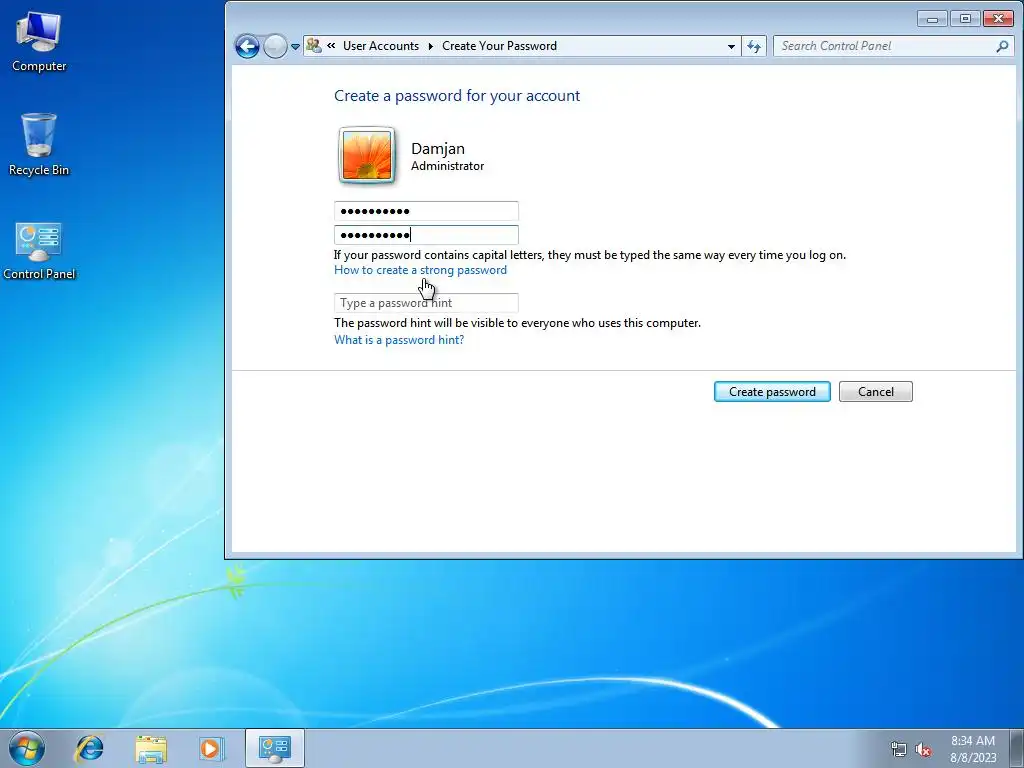Screen dimensions: 1024x768
Task: Open Windows Explorer from taskbar
Action: (151, 748)
